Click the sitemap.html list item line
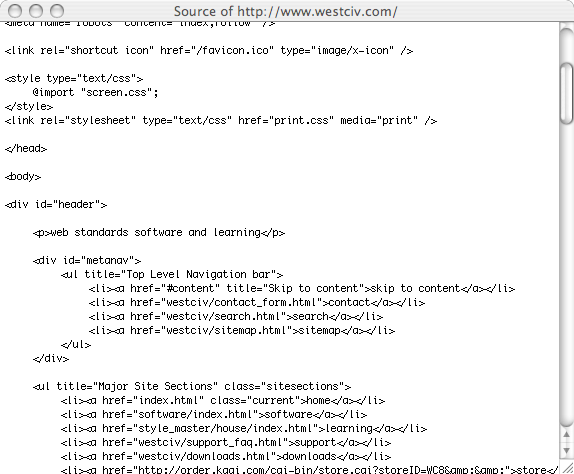 tap(242, 330)
